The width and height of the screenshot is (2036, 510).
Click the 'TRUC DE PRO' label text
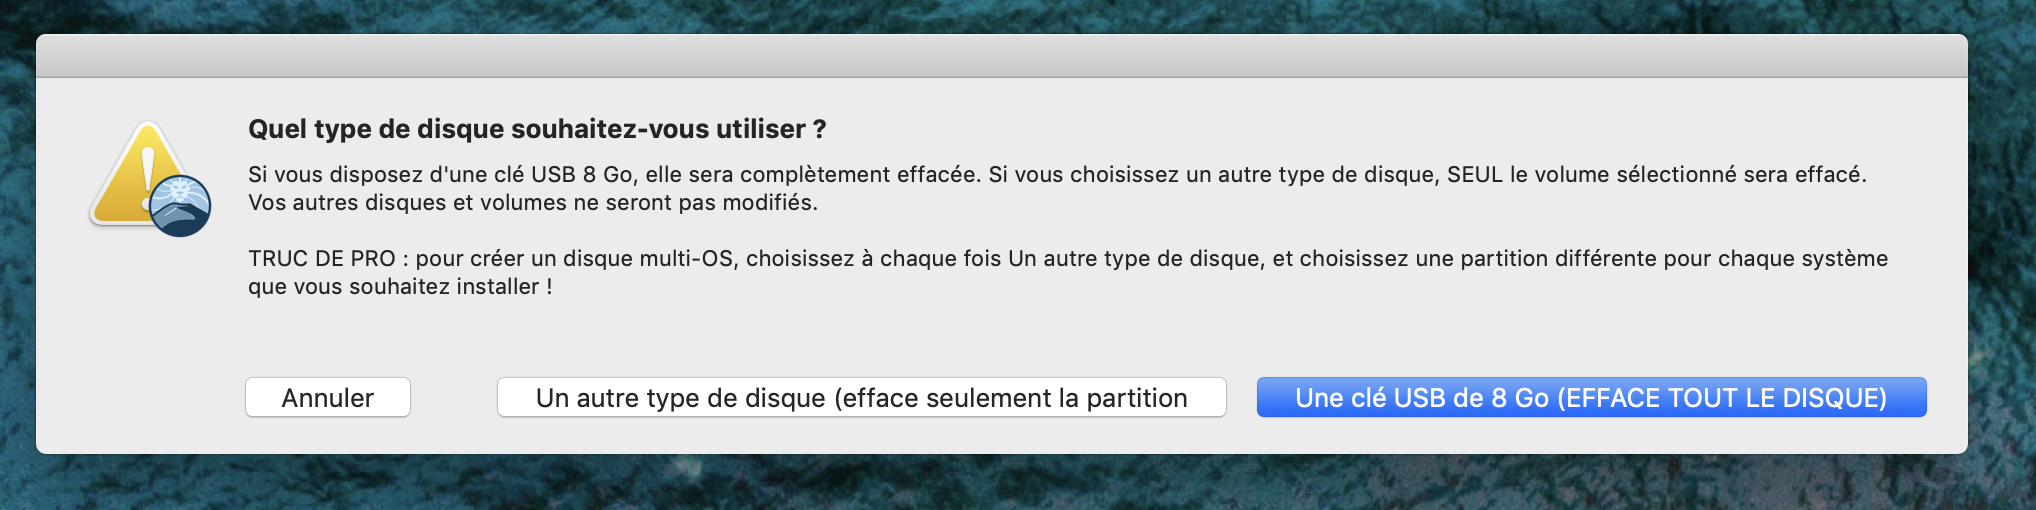point(321,258)
